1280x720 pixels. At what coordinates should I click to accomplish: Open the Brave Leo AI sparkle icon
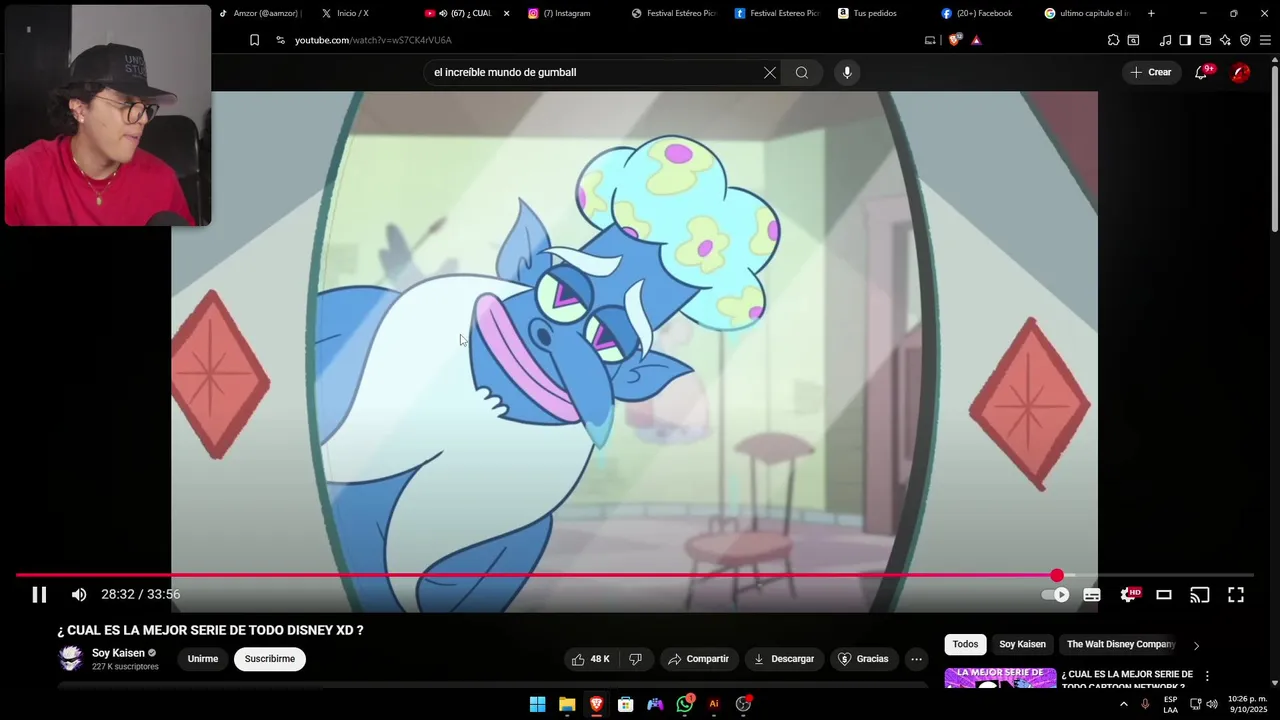[1225, 40]
